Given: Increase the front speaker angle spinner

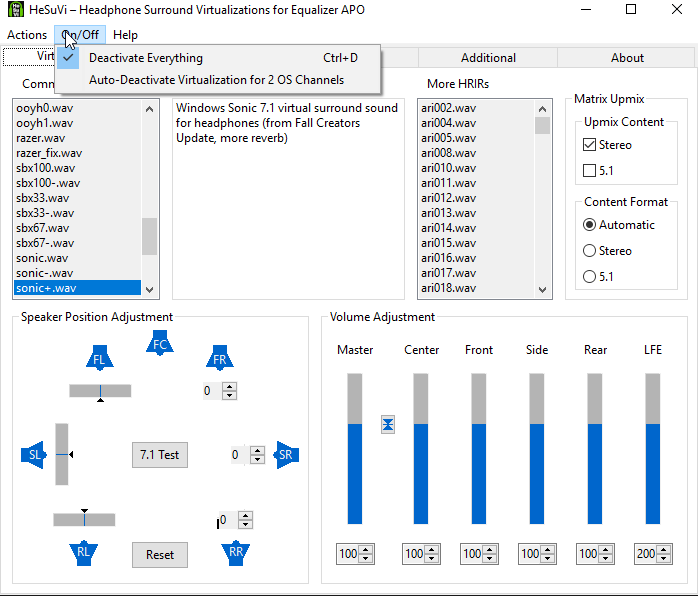Looking at the screenshot, I should pos(230,386).
